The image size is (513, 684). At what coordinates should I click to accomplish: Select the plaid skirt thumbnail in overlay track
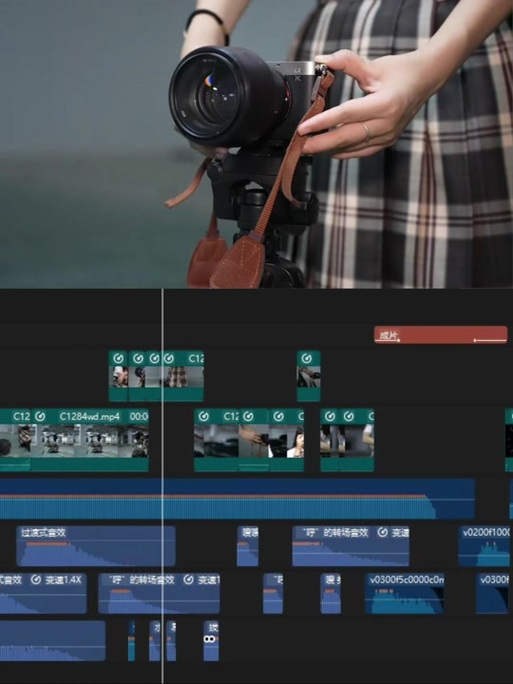pyautogui.click(x=177, y=376)
